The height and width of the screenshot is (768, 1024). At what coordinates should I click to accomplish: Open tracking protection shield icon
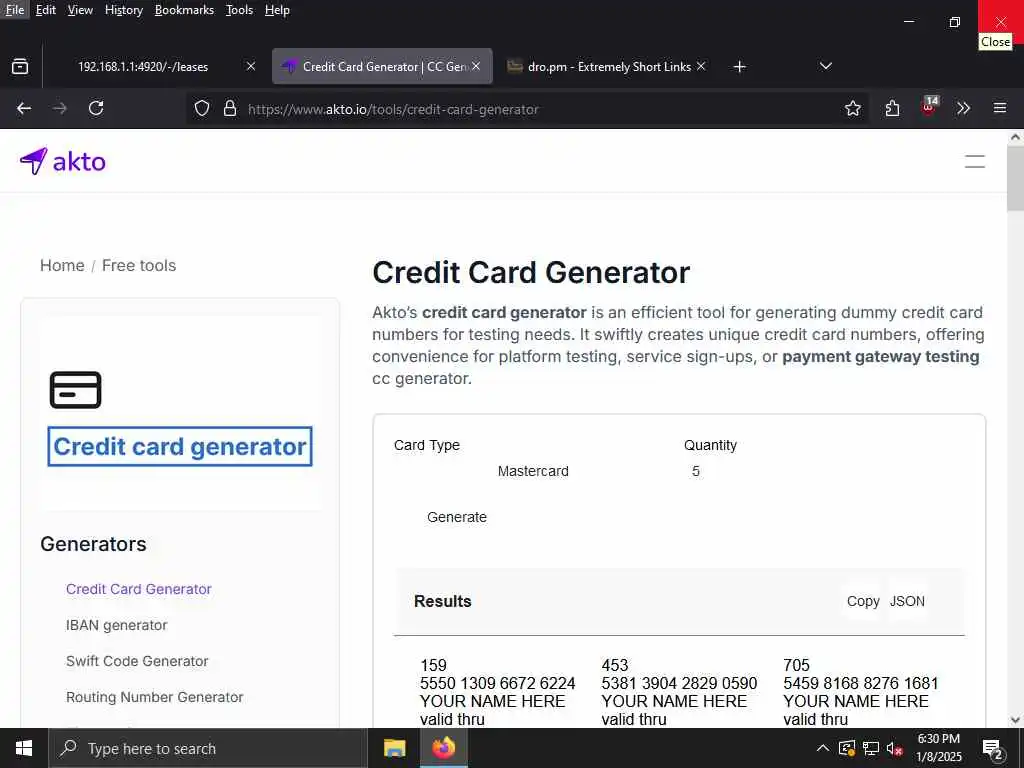click(202, 108)
